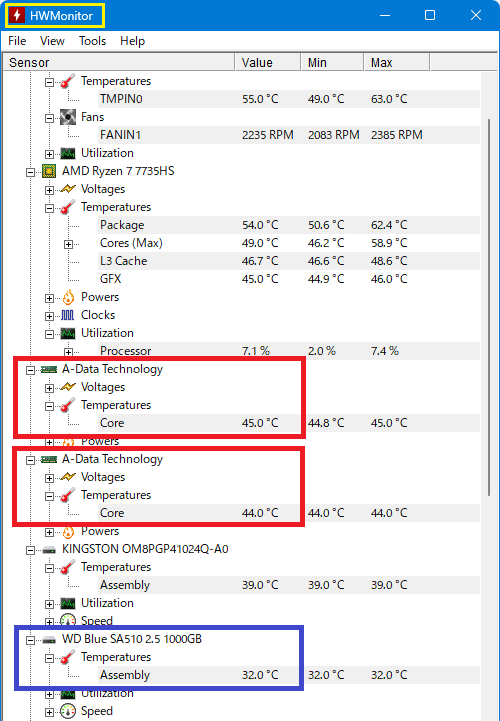Click the thermometer icon above the Package row
The height and width of the screenshot is (721, 500).
click(68, 207)
